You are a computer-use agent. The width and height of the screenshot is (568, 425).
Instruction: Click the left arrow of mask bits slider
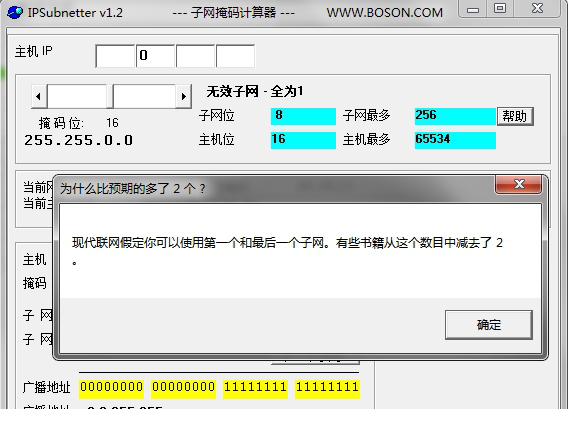[39, 96]
